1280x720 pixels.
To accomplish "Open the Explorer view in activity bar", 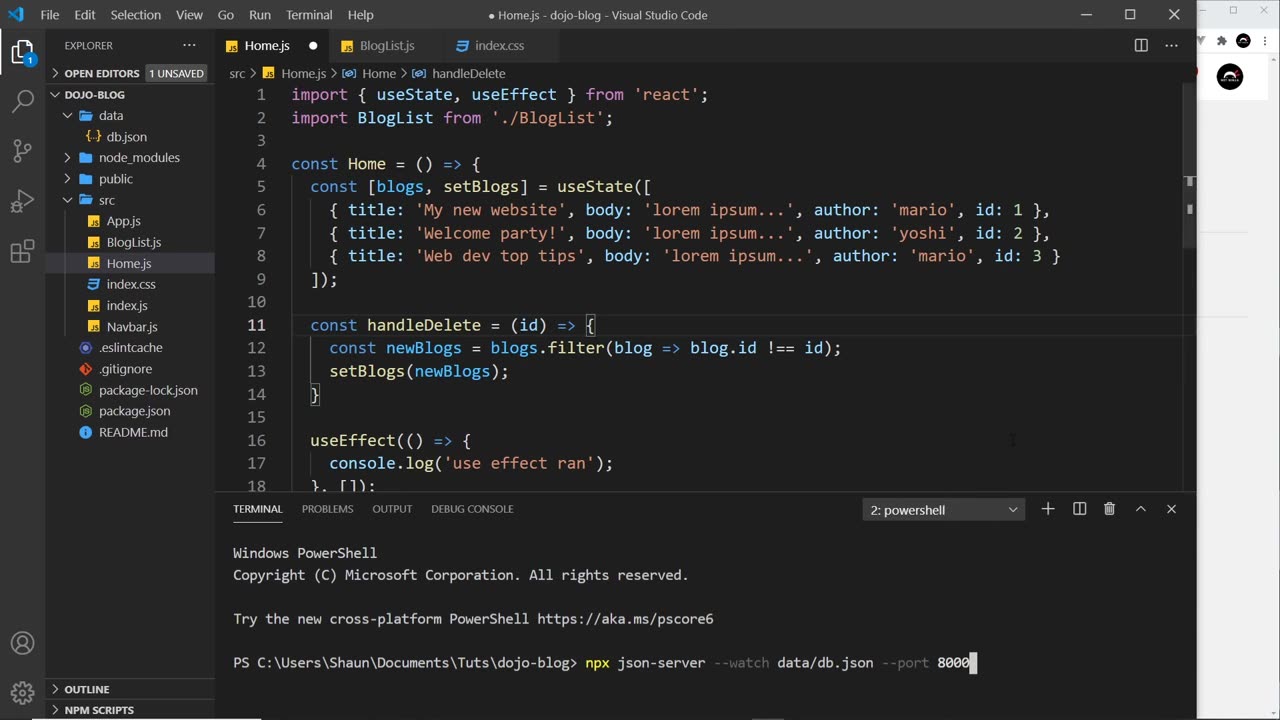I will (22, 52).
